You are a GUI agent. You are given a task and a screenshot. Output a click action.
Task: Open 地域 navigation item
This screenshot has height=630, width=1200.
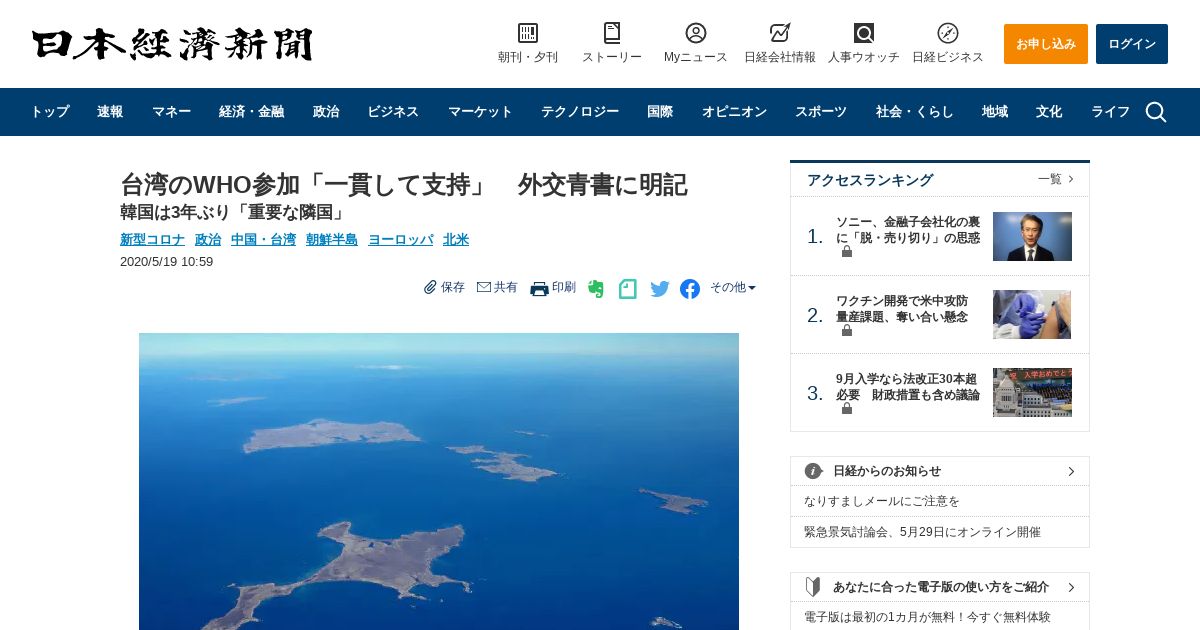995,112
